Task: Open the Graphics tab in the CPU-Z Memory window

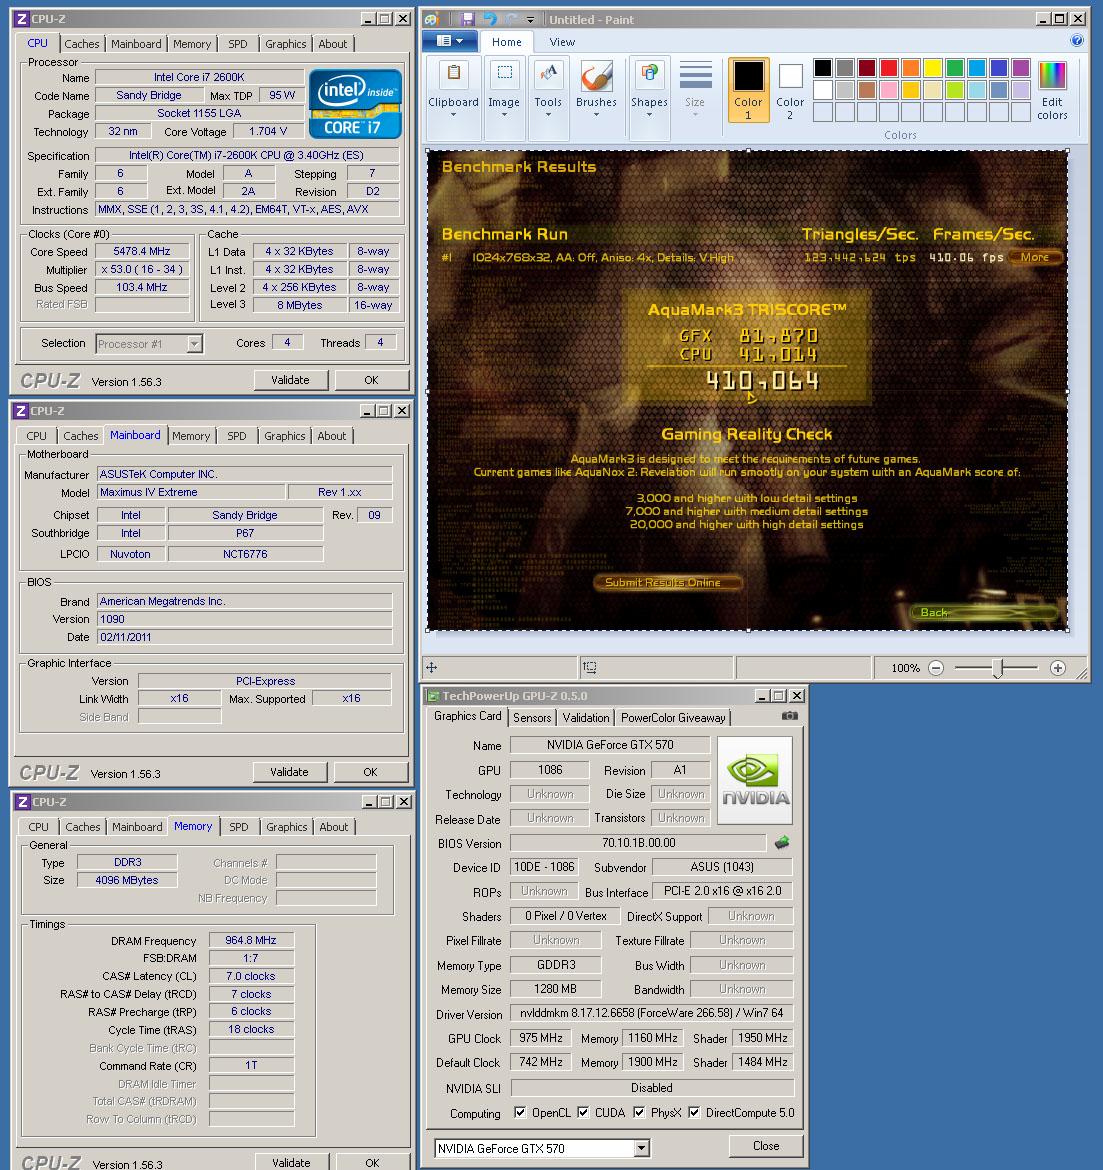Action: [x=287, y=827]
